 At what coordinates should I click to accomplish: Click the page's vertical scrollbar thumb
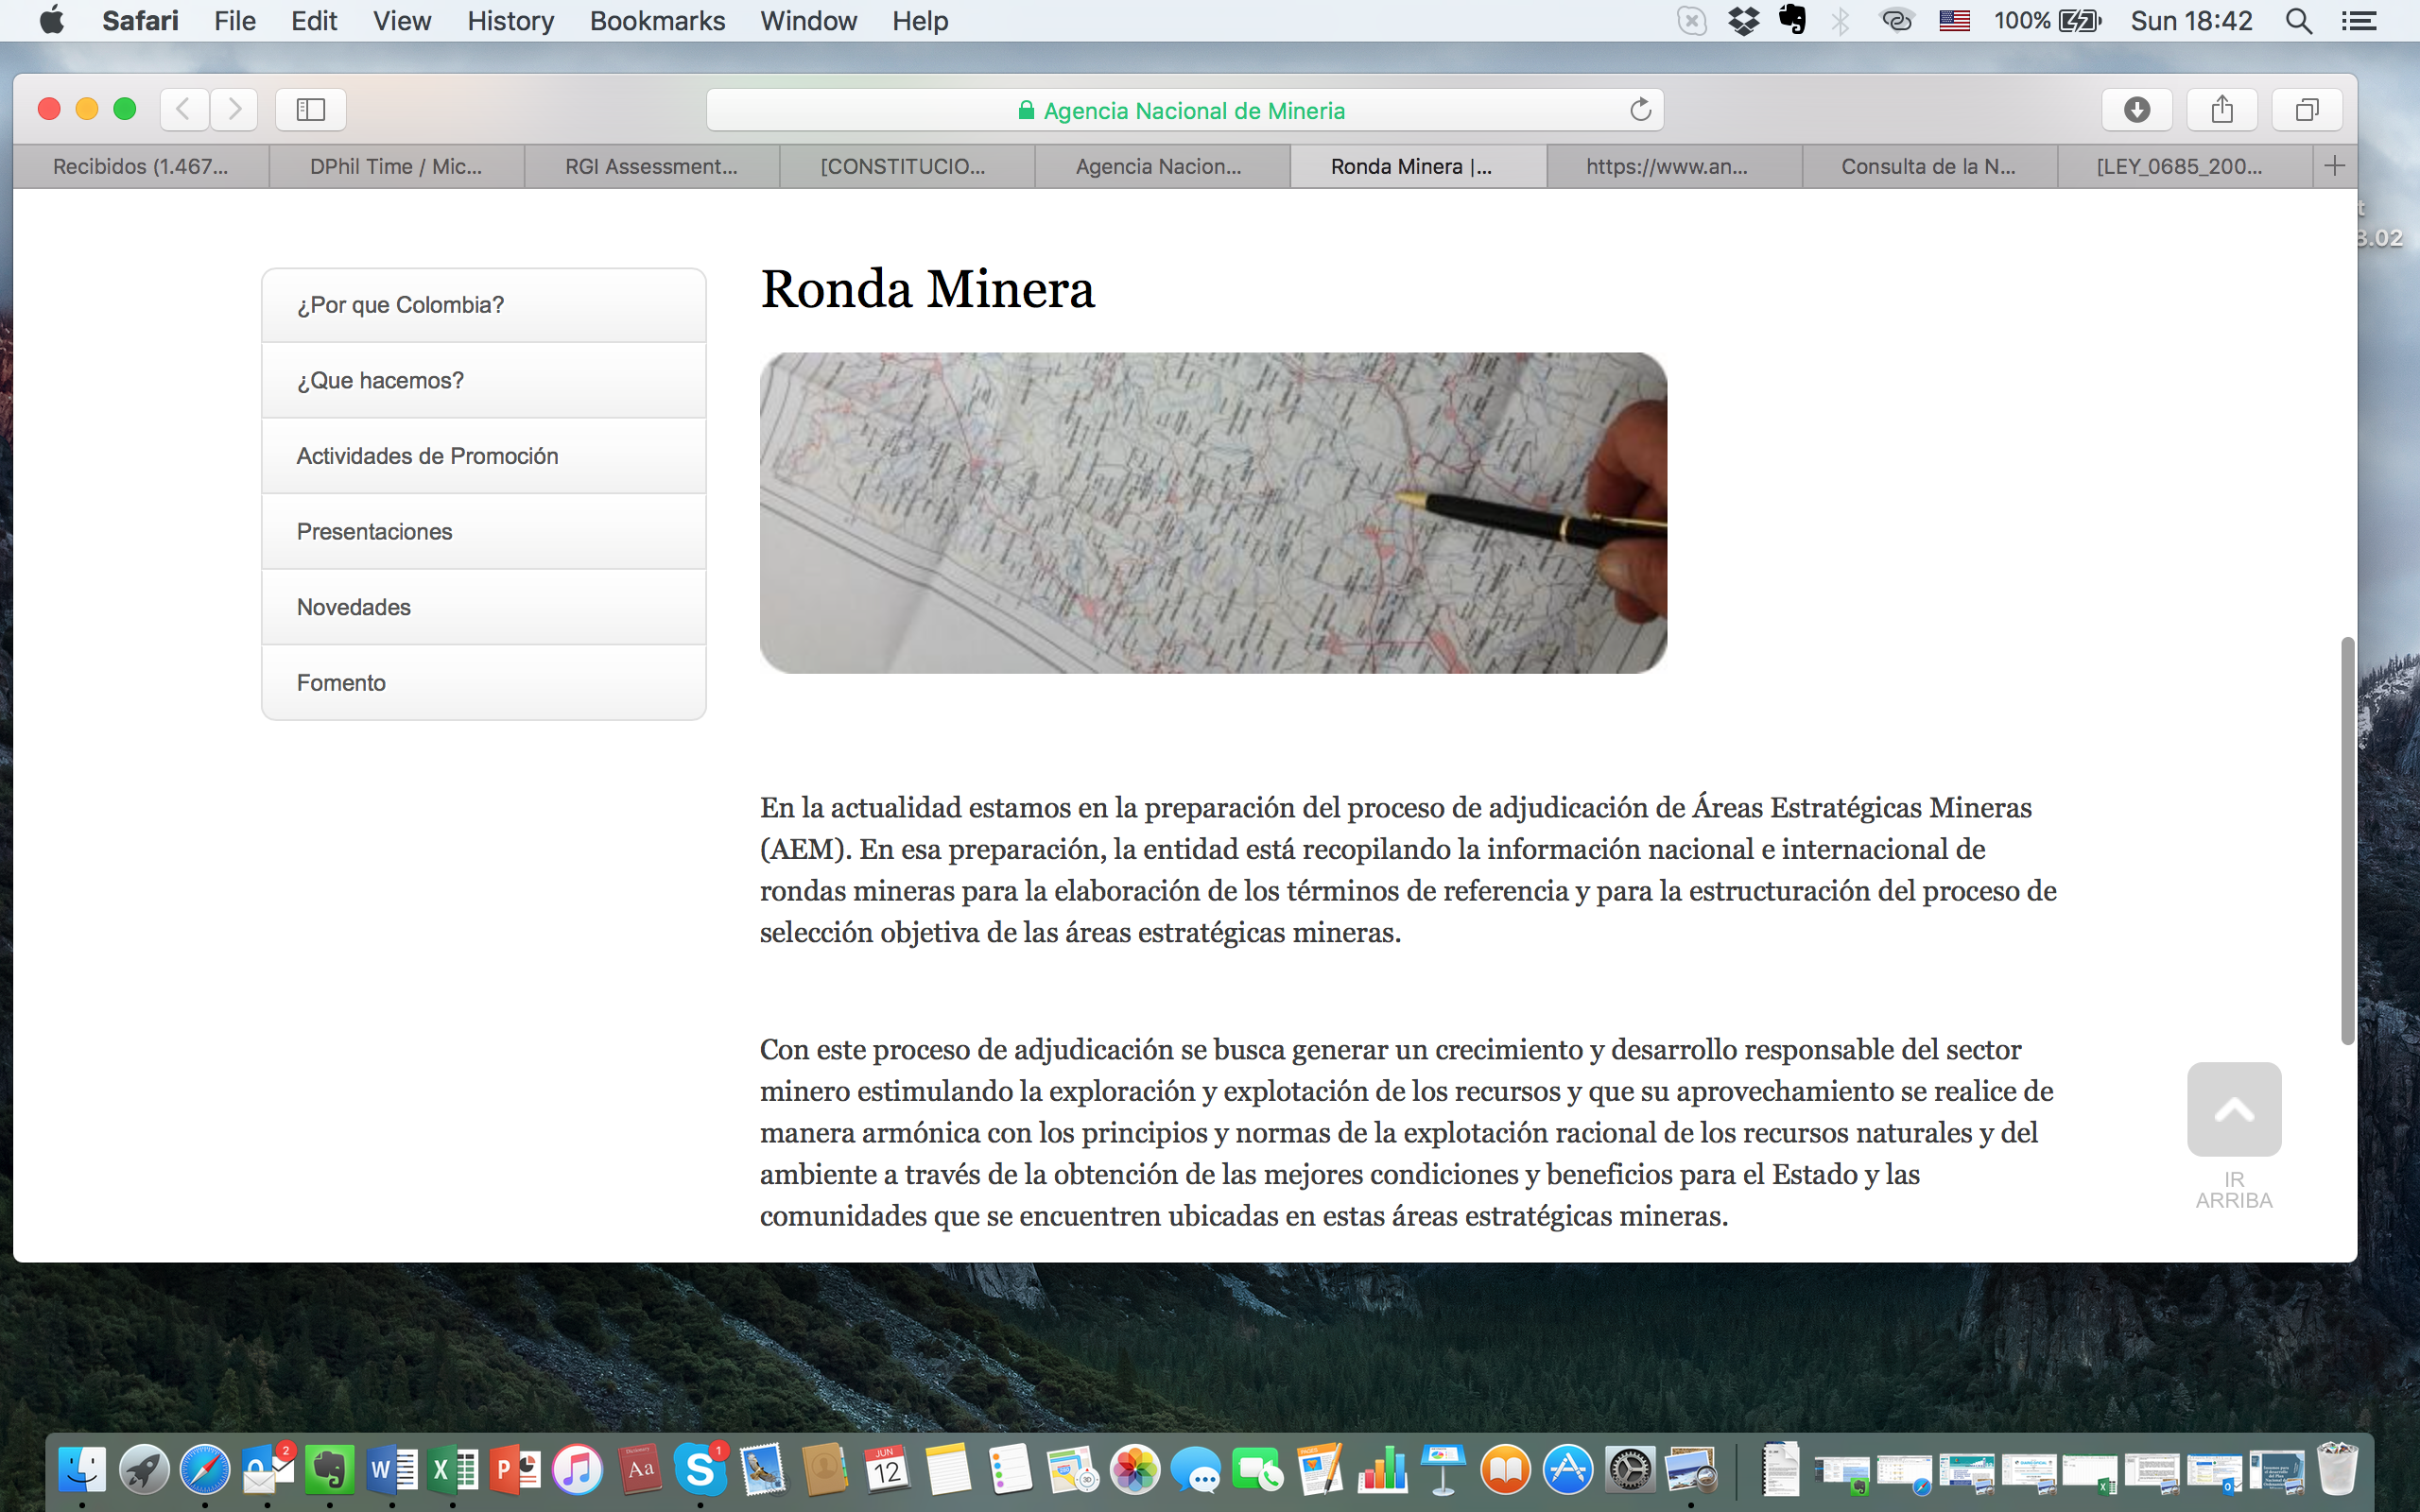[2347, 840]
